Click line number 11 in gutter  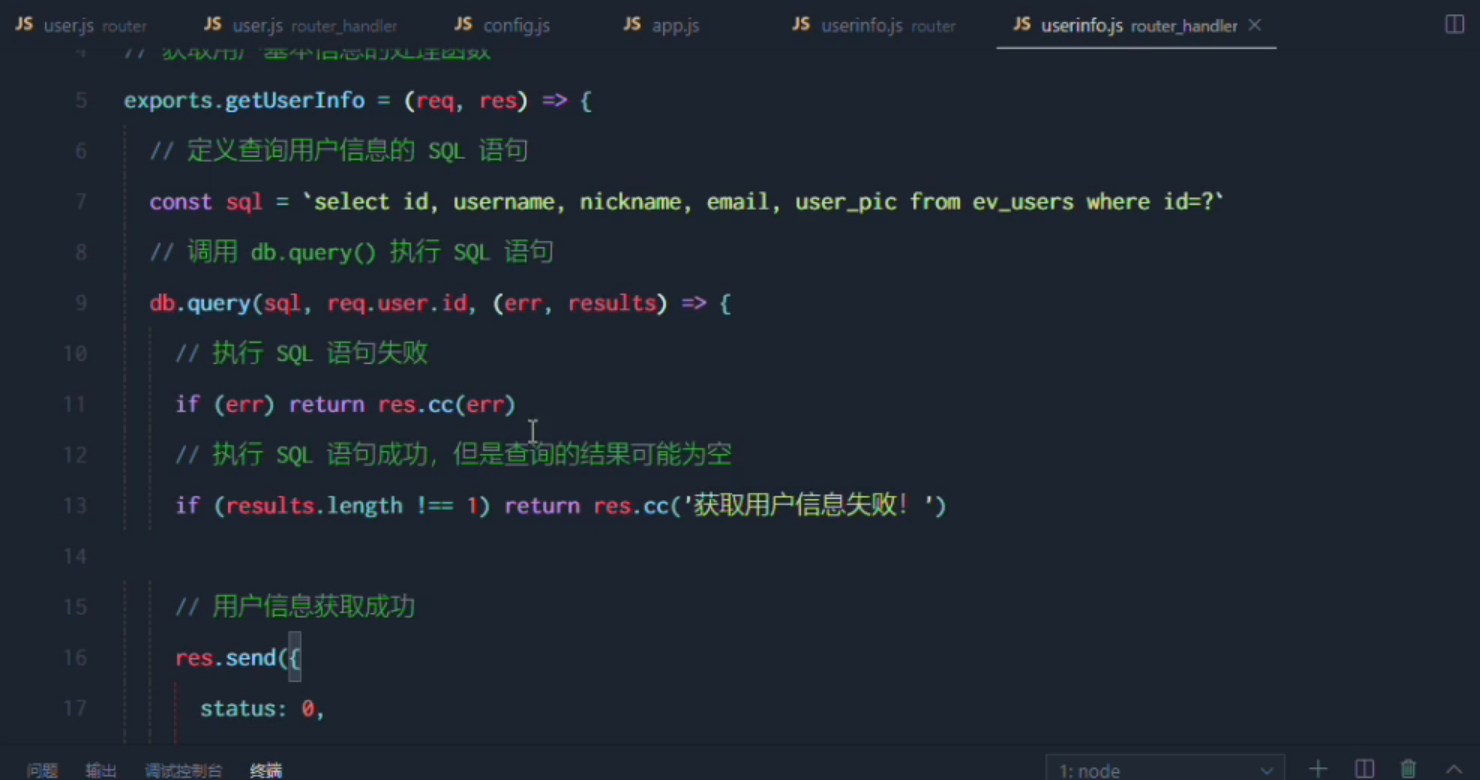pos(76,404)
